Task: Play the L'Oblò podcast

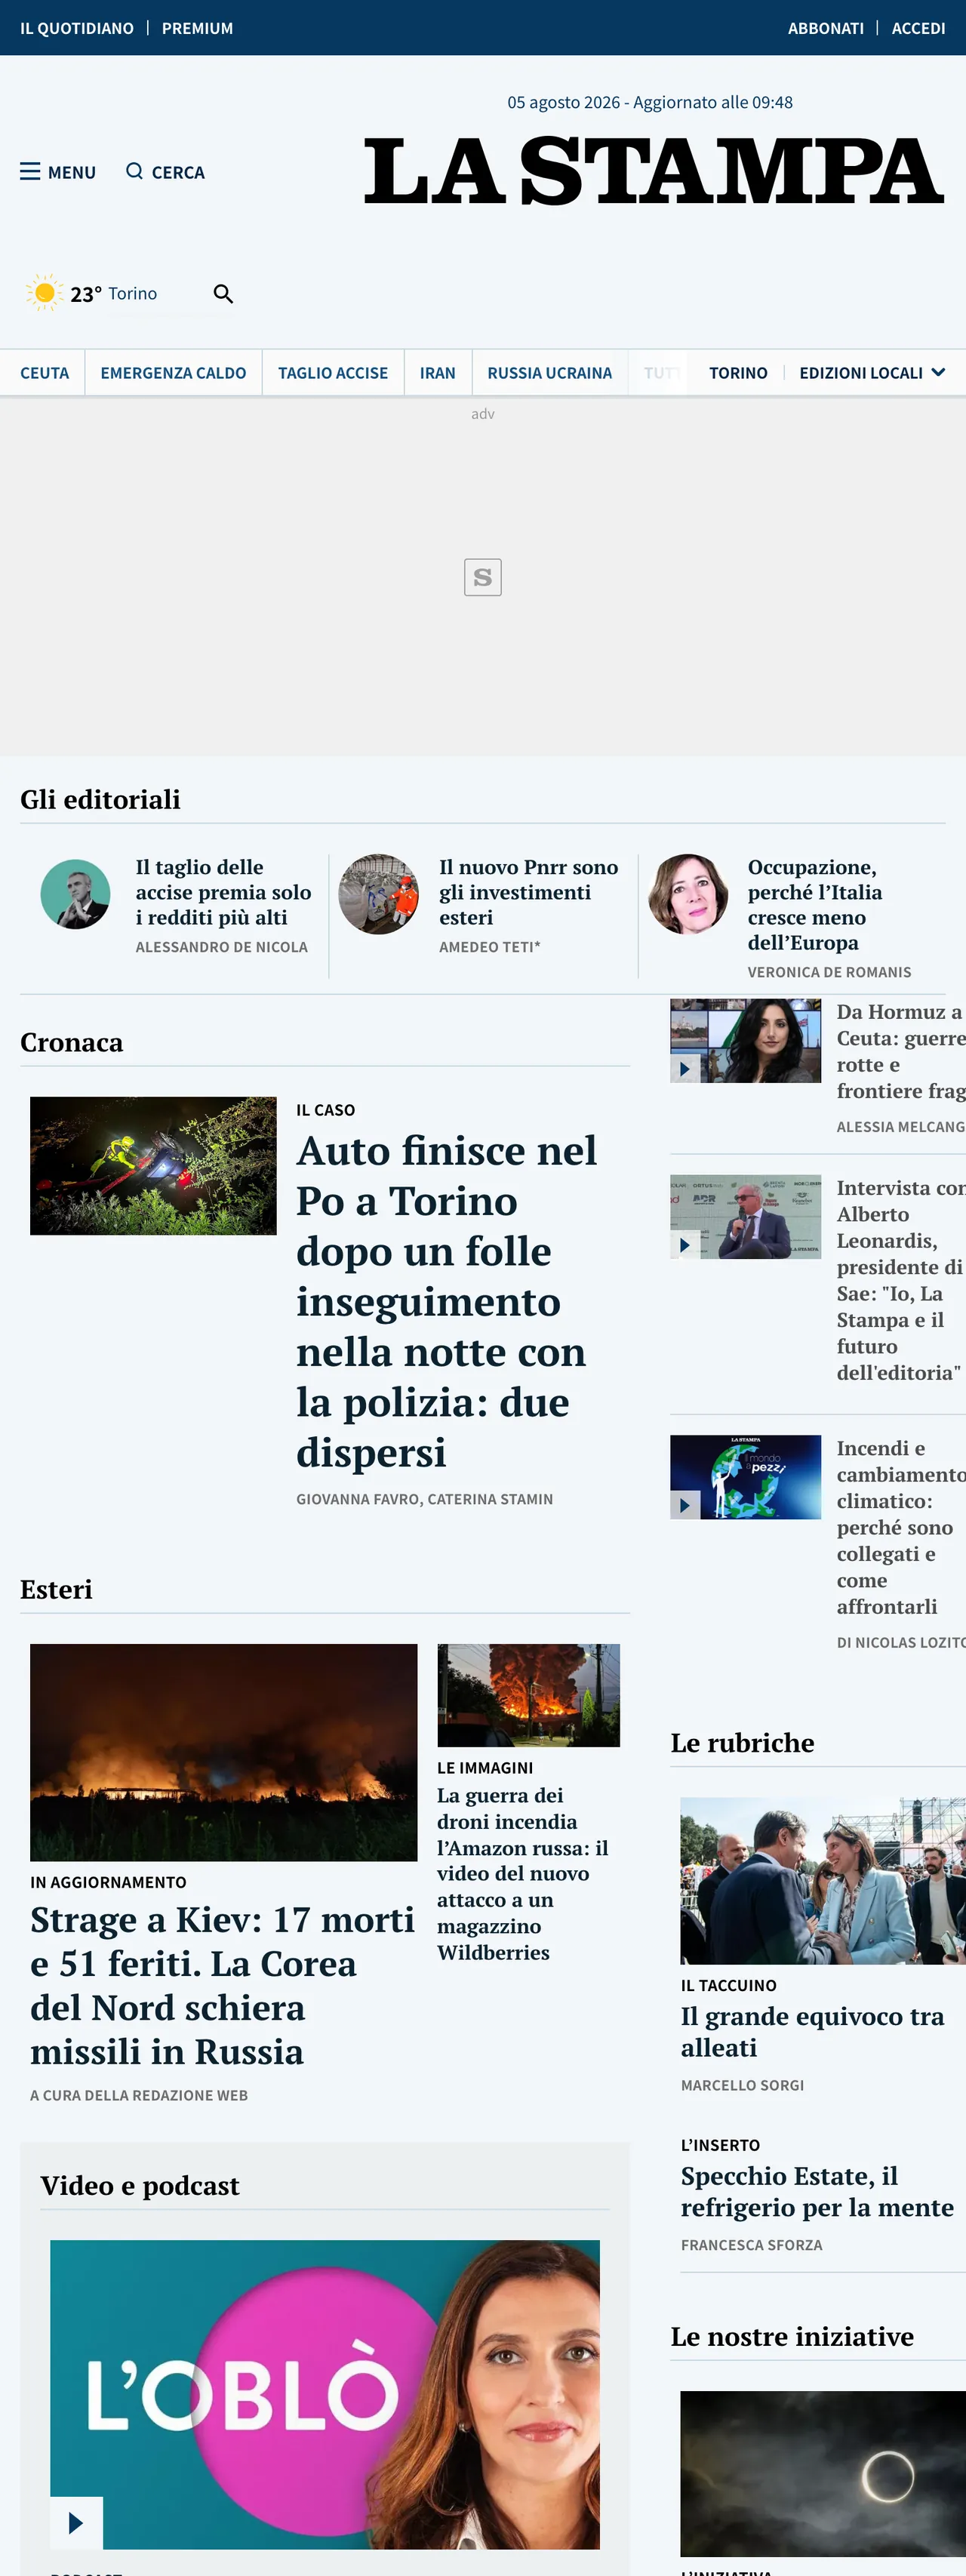Action: (x=76, y=2523)
